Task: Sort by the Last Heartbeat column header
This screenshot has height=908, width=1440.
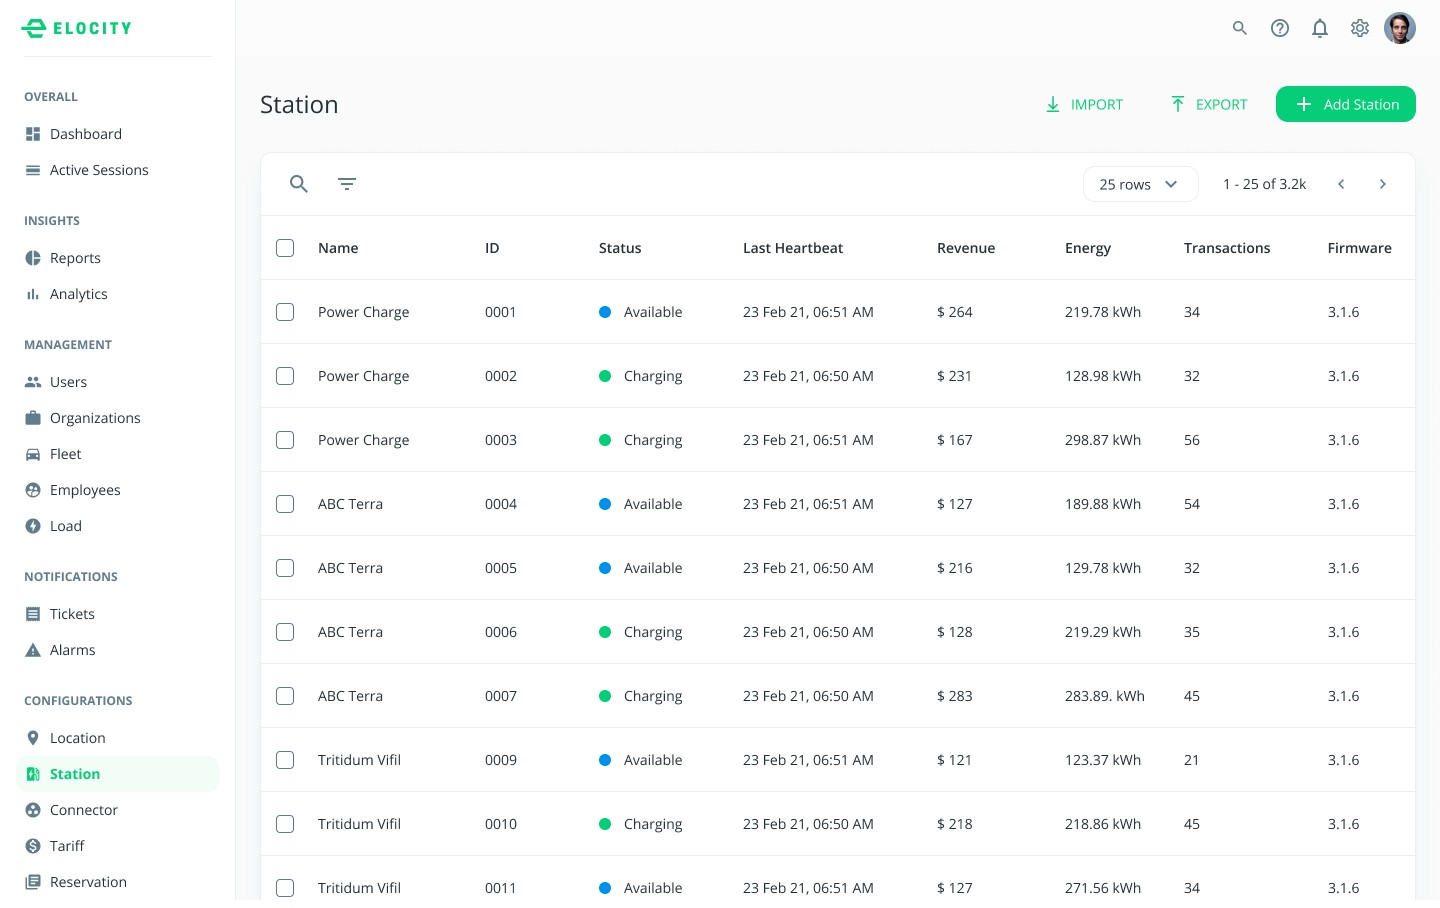Action: pyautogui.click(x=793, y=248)
